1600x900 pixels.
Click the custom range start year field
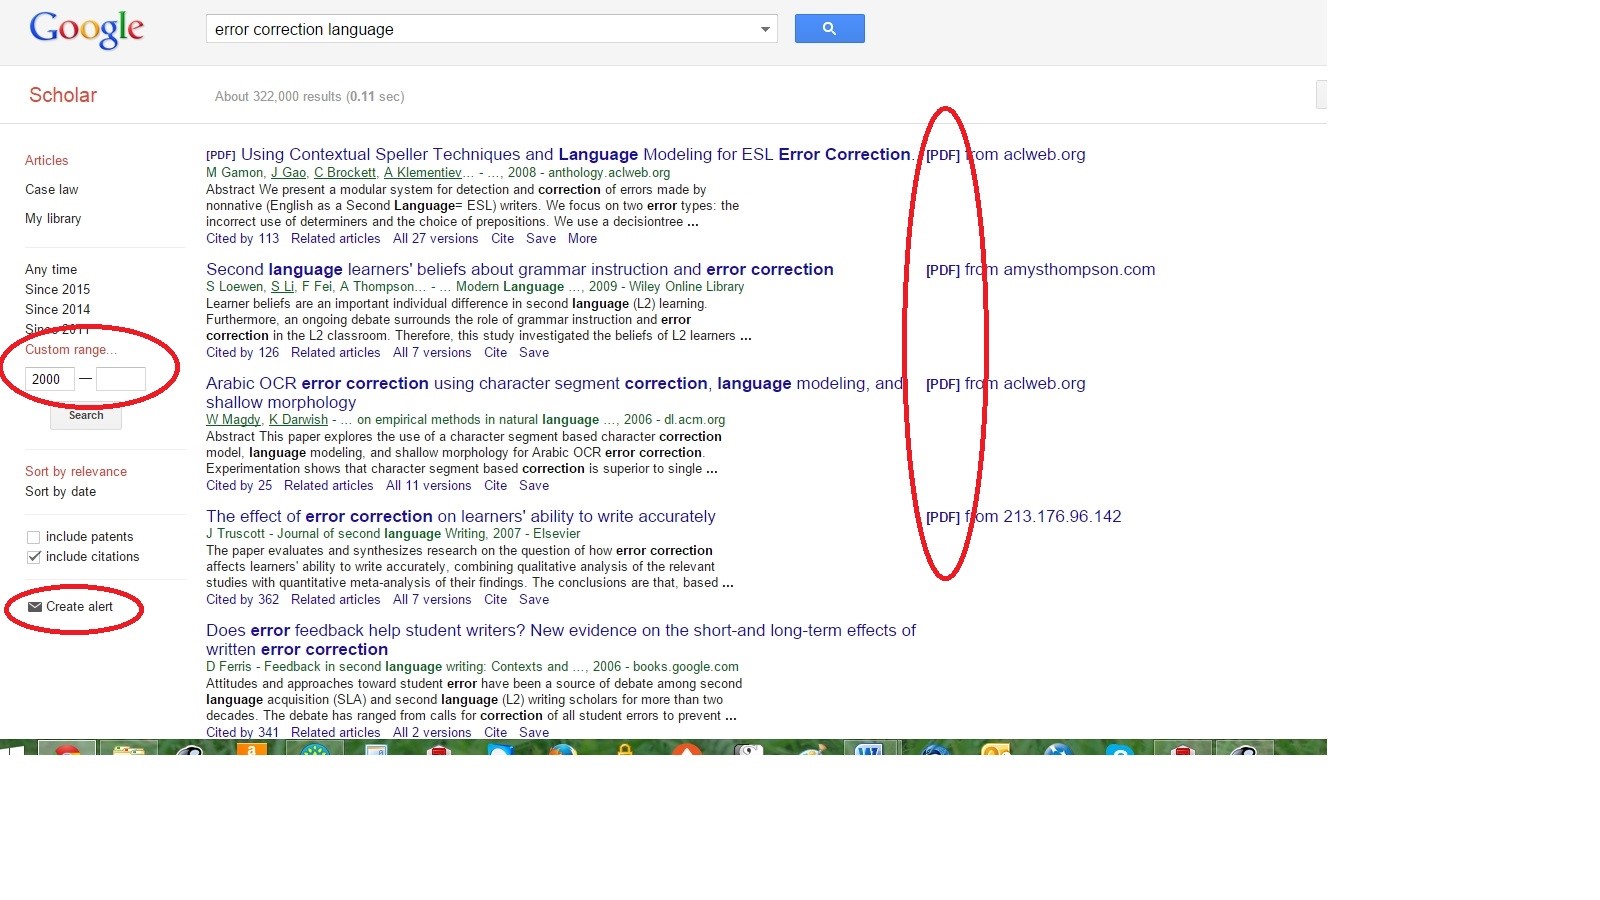[x=50, y=379]
